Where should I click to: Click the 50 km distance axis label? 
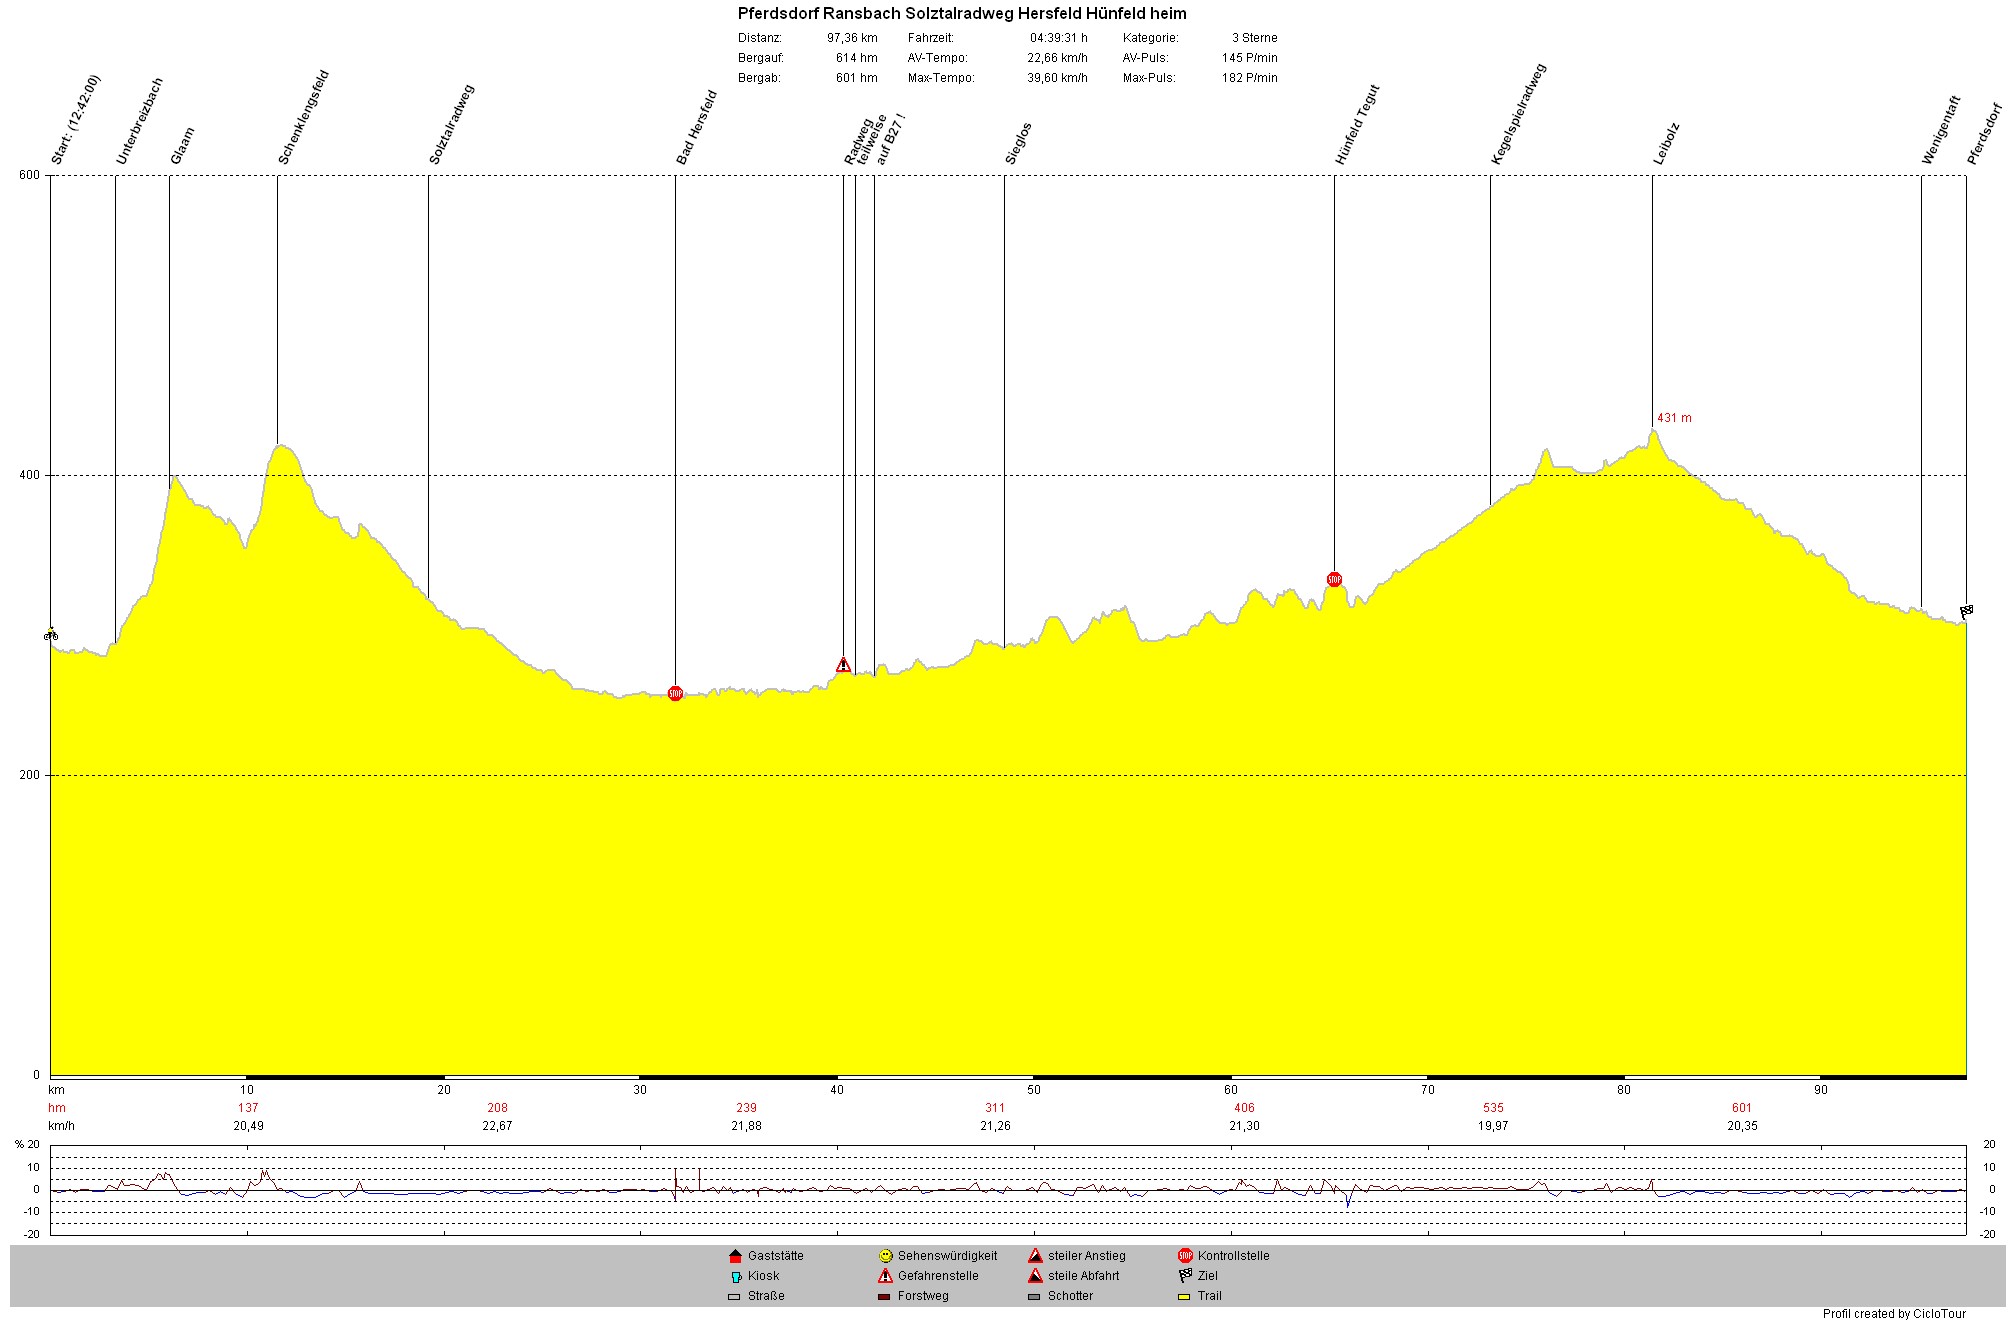pos(1034,1090)
